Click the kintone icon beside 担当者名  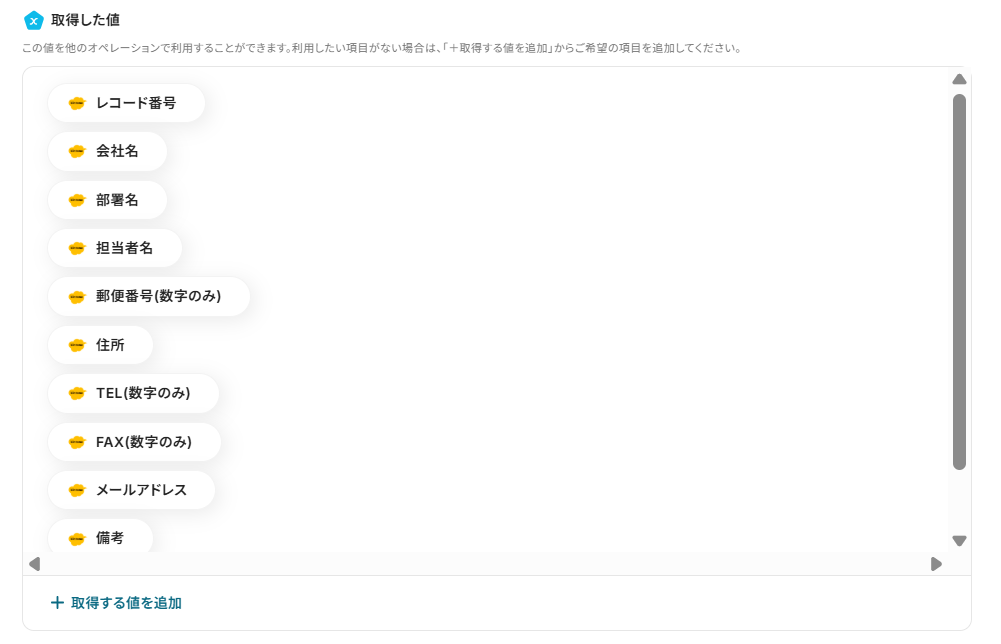pyautogui.click(x=77, y=248)
